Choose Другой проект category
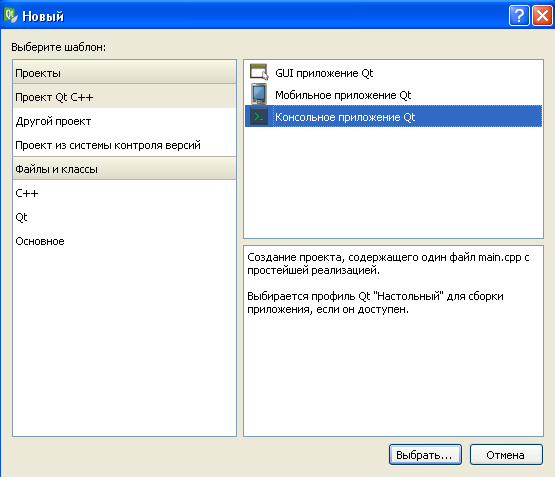This screenshot has height=477, width=555. pos(124,121)
